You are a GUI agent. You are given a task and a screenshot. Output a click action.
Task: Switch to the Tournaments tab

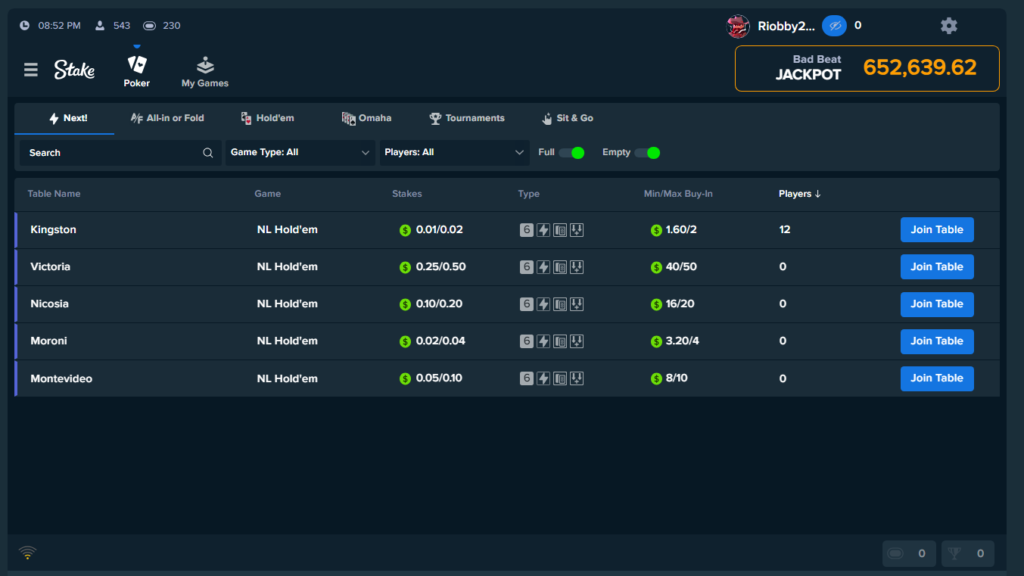tap(467, 118)
